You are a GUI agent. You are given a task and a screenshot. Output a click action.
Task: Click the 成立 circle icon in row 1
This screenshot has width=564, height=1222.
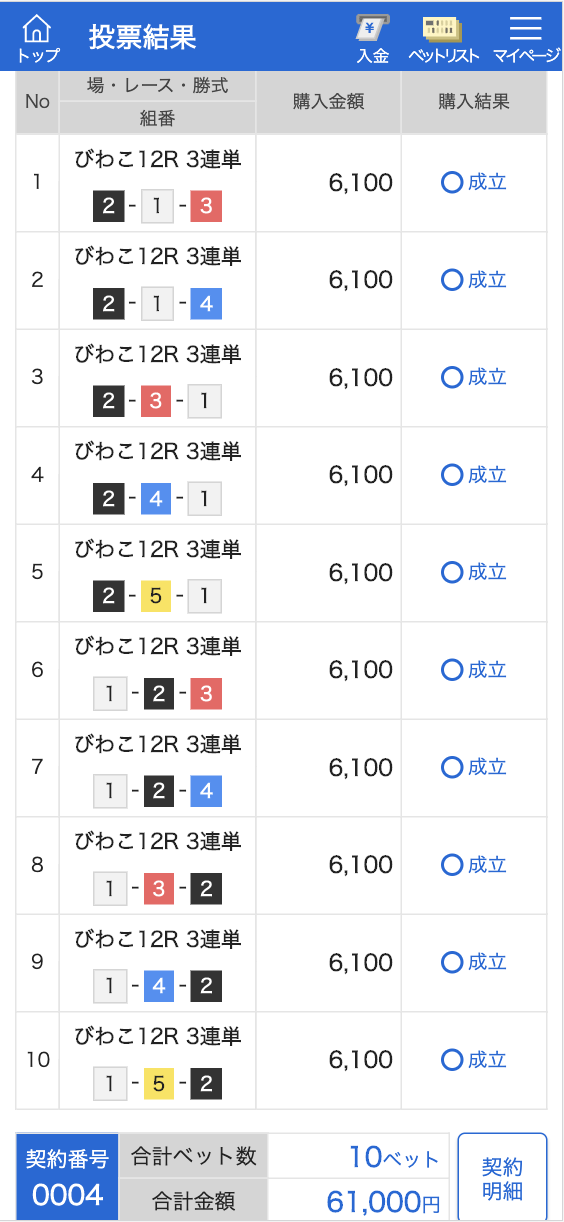[452, 182]
